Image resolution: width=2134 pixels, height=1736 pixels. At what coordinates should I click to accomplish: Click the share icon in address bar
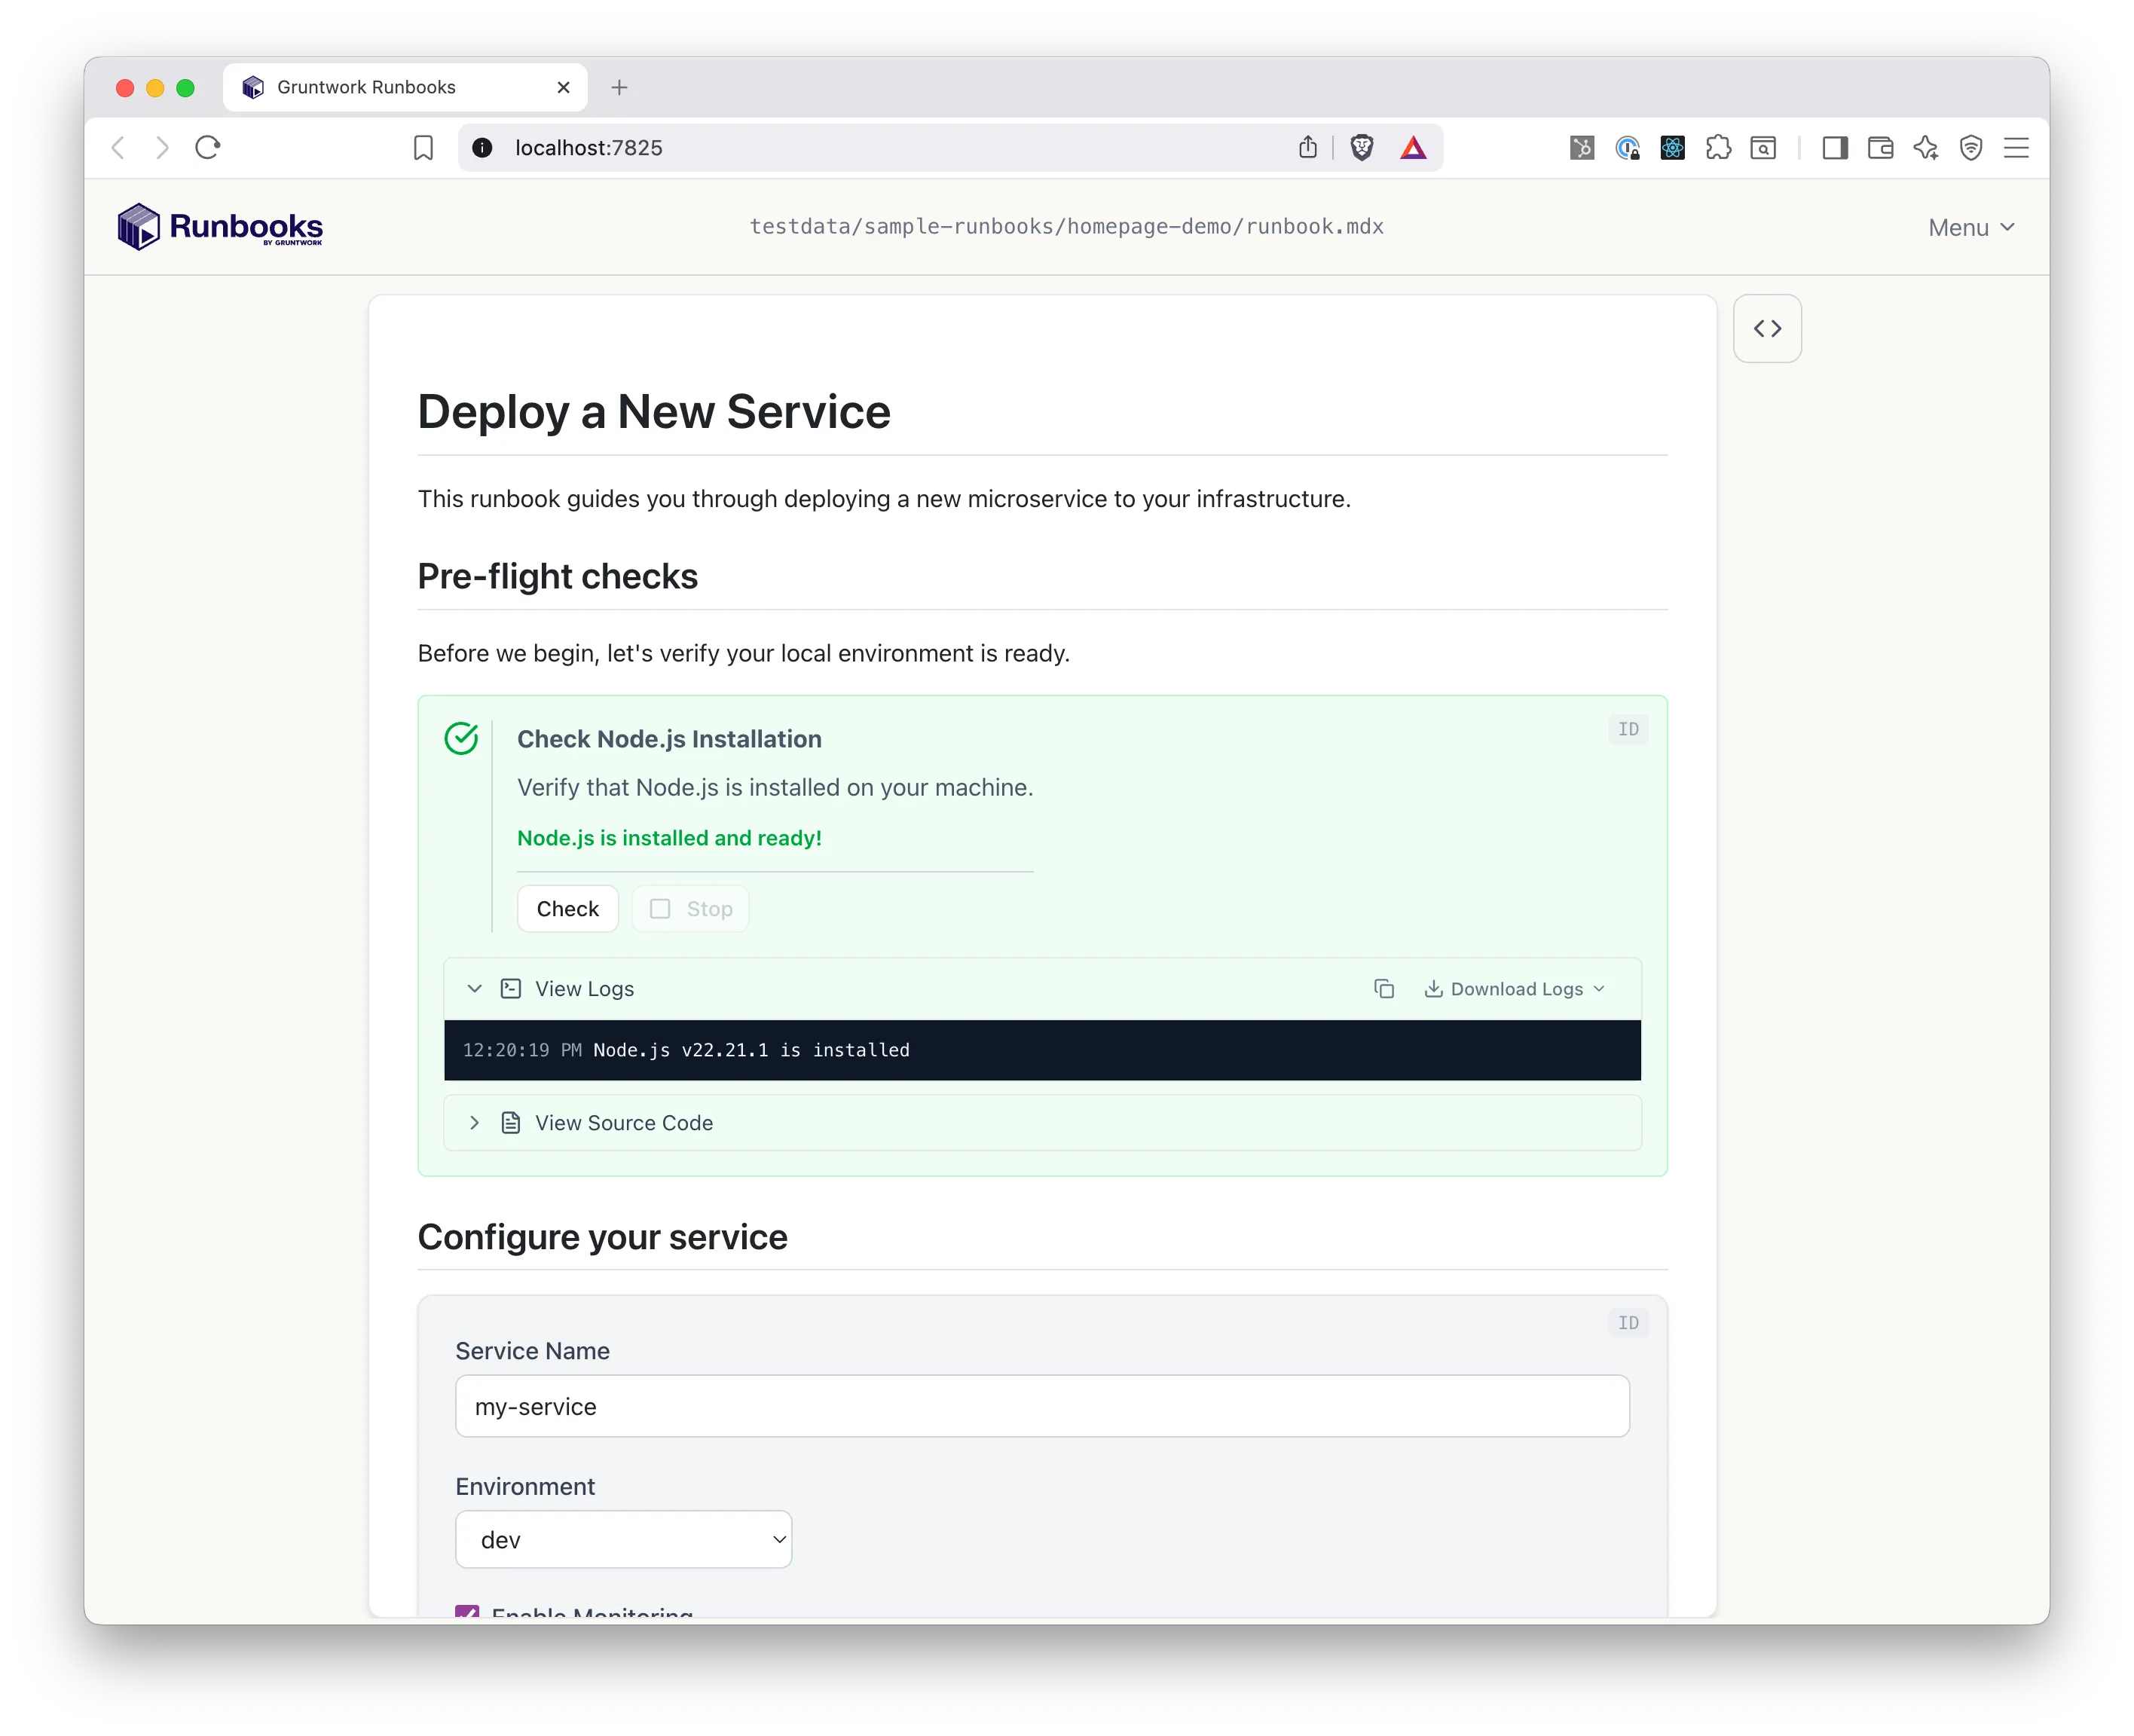coord(1307,148)
